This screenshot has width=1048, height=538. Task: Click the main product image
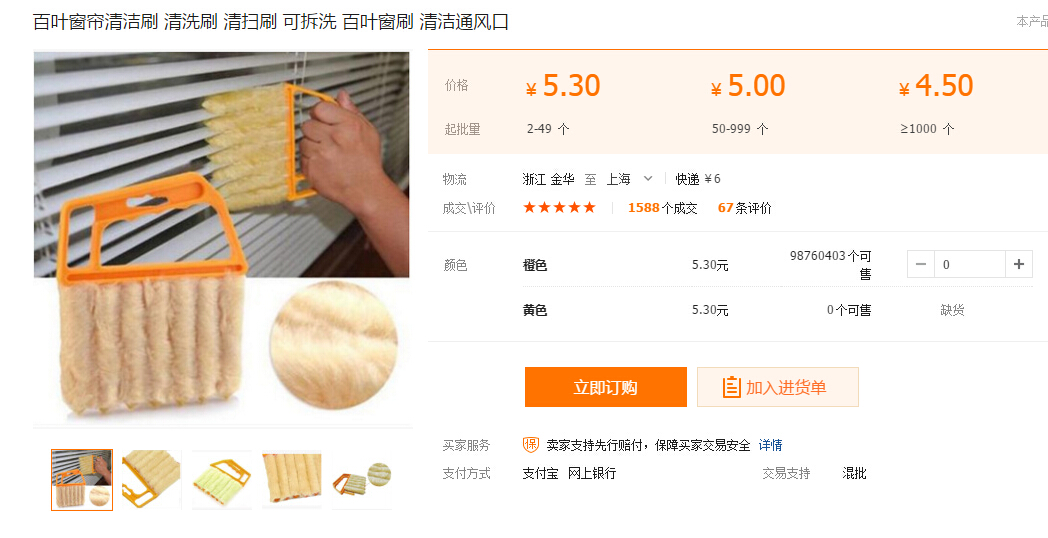pos(222,237)
